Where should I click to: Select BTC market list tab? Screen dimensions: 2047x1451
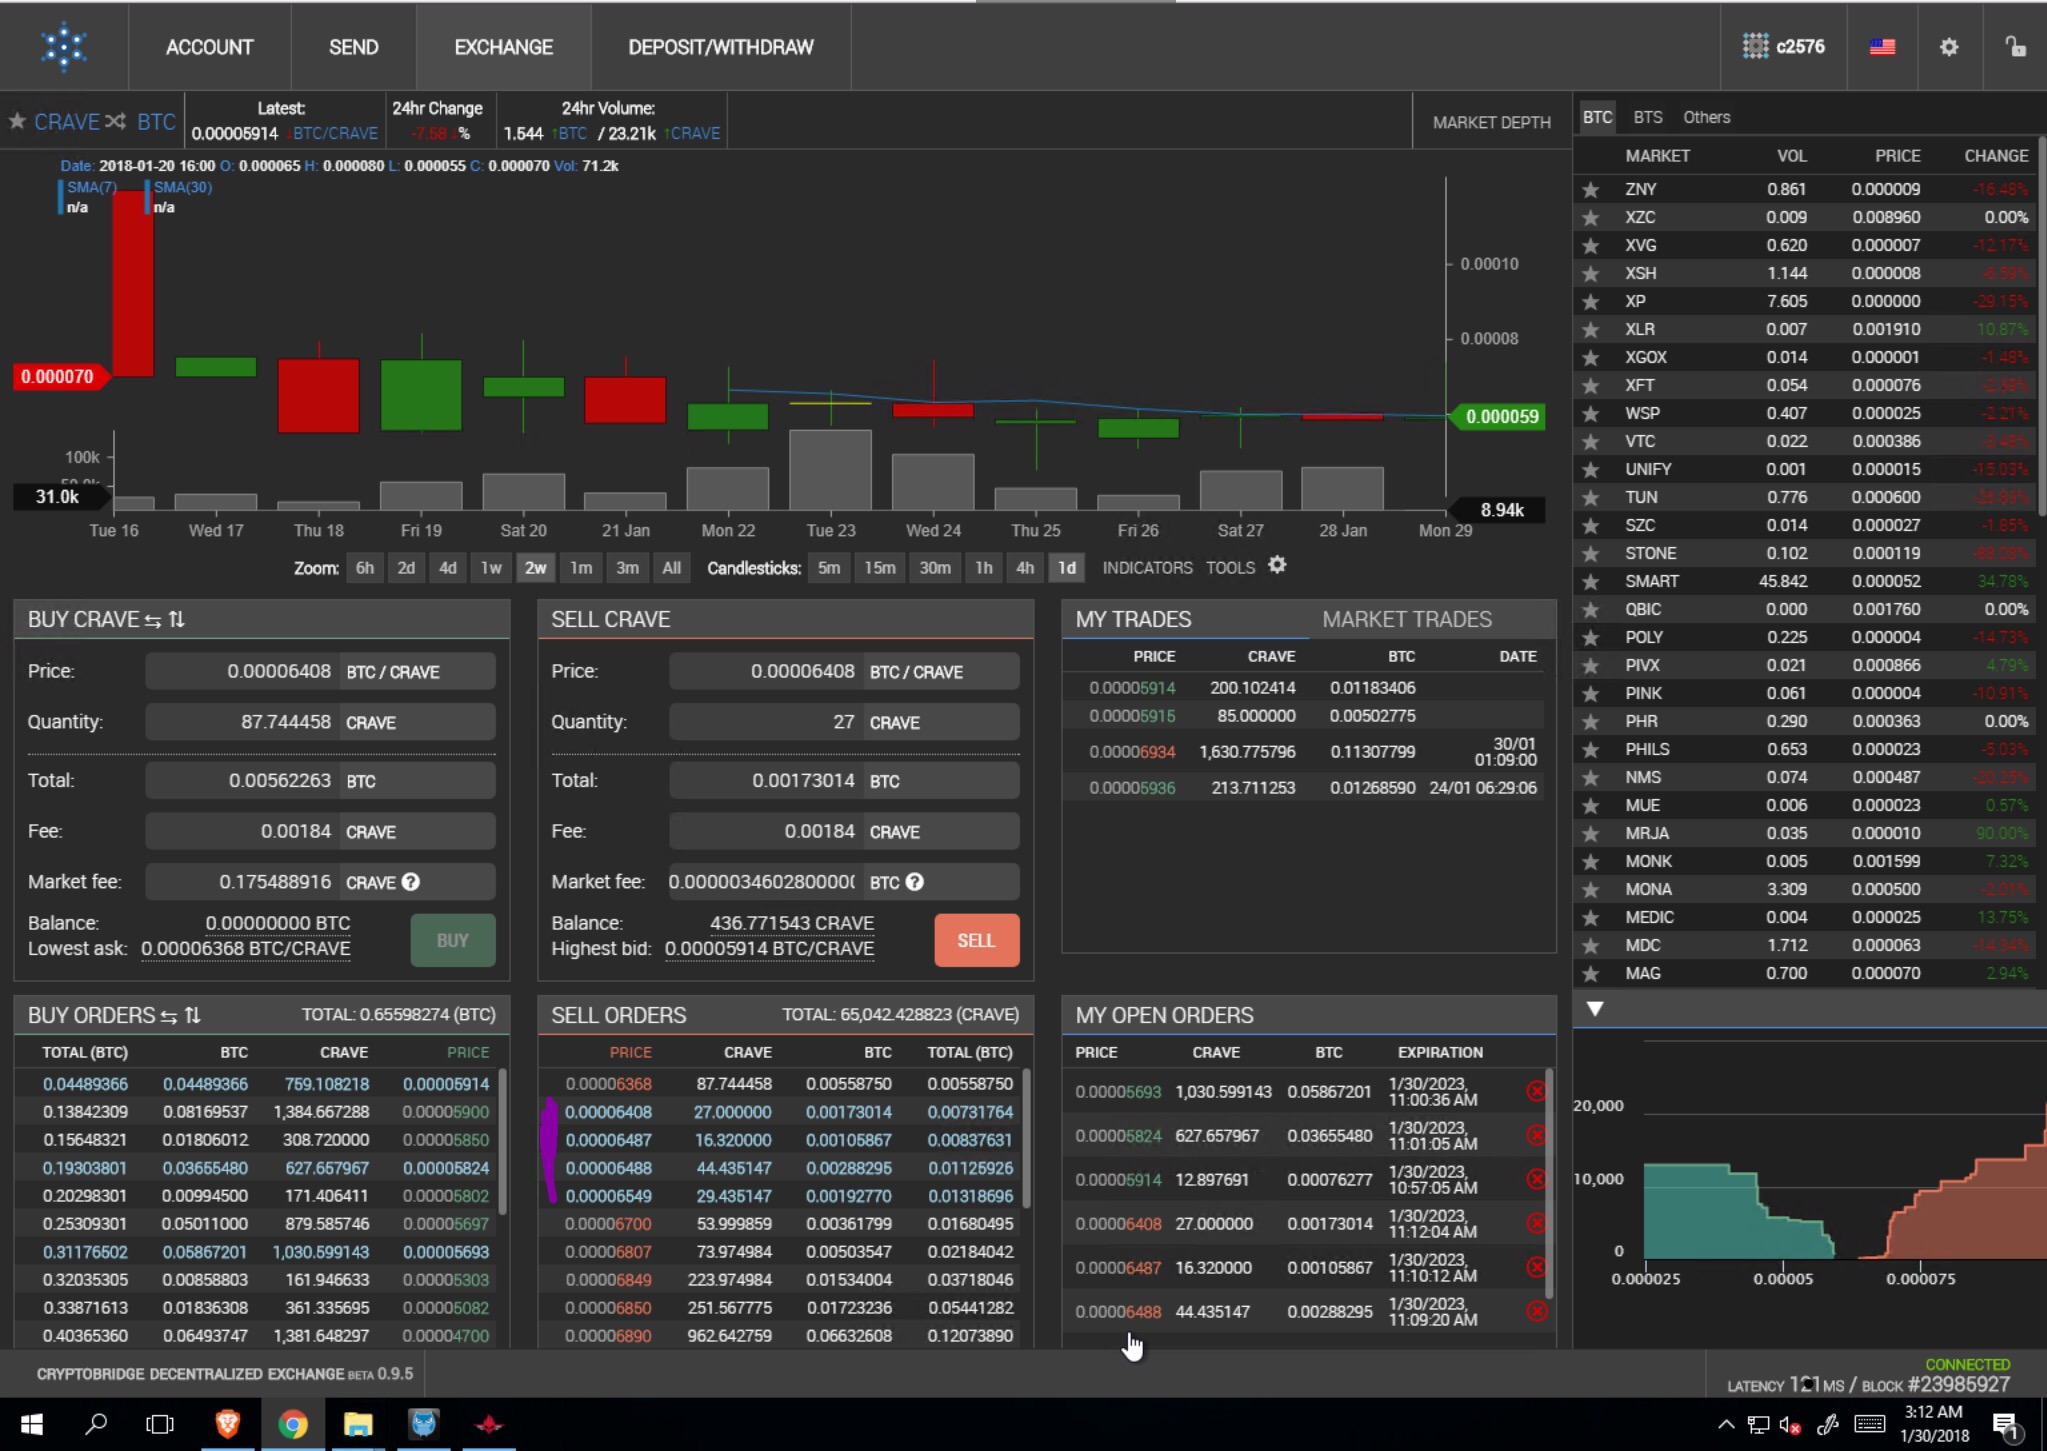pos(1597,117)
